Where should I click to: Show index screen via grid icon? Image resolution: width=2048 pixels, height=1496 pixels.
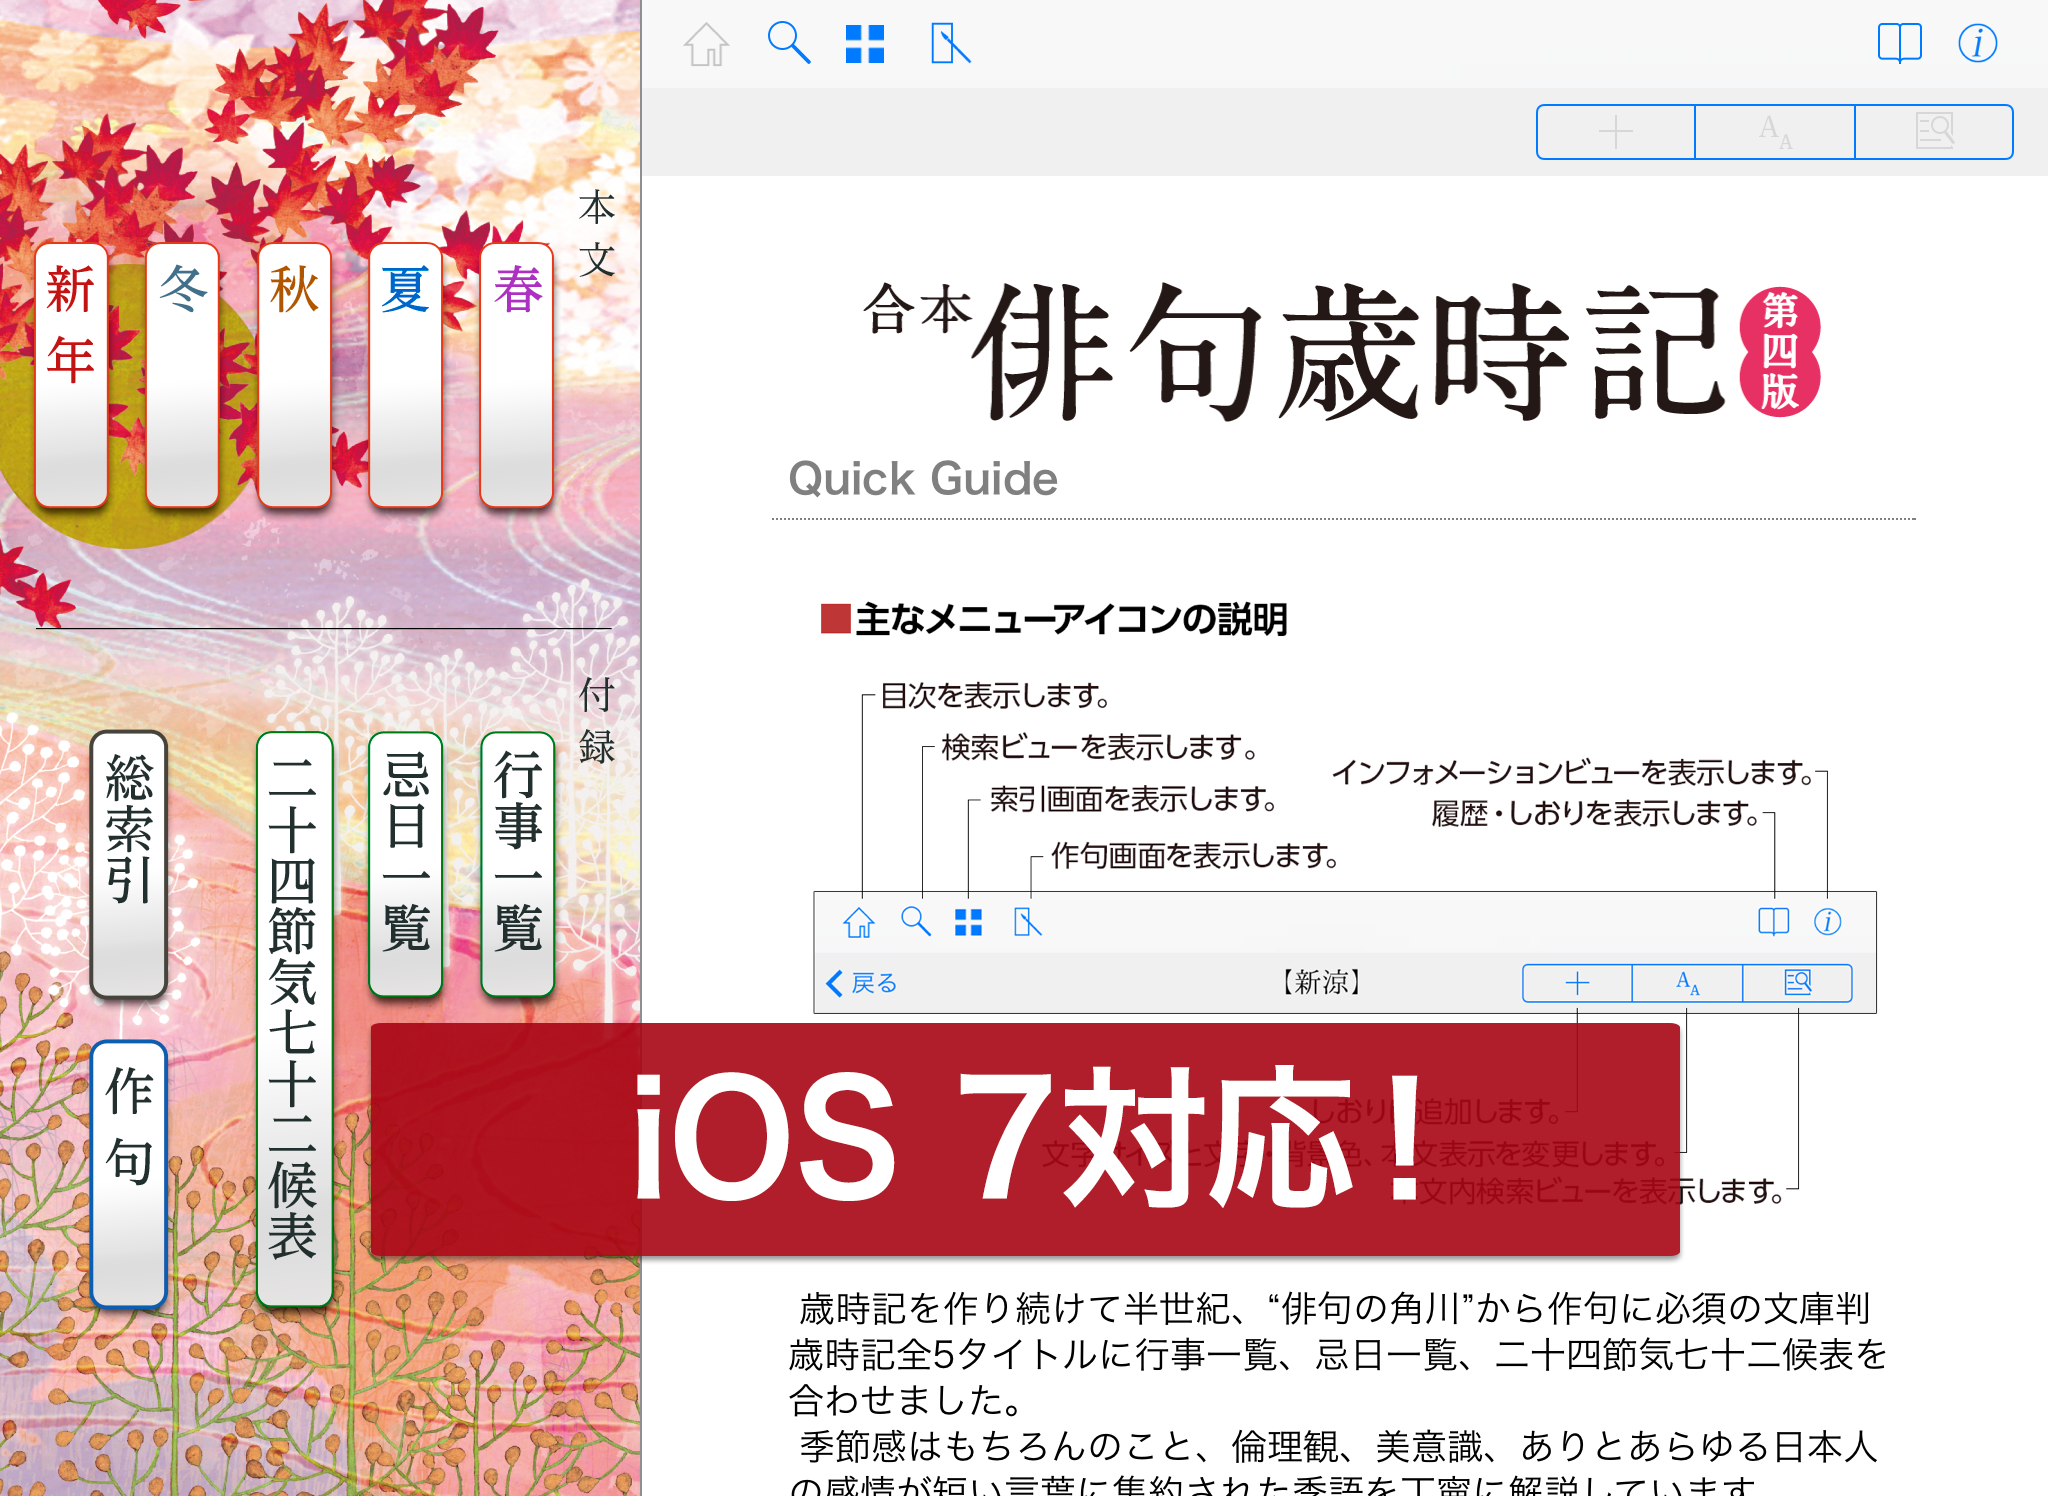(865, 45)
